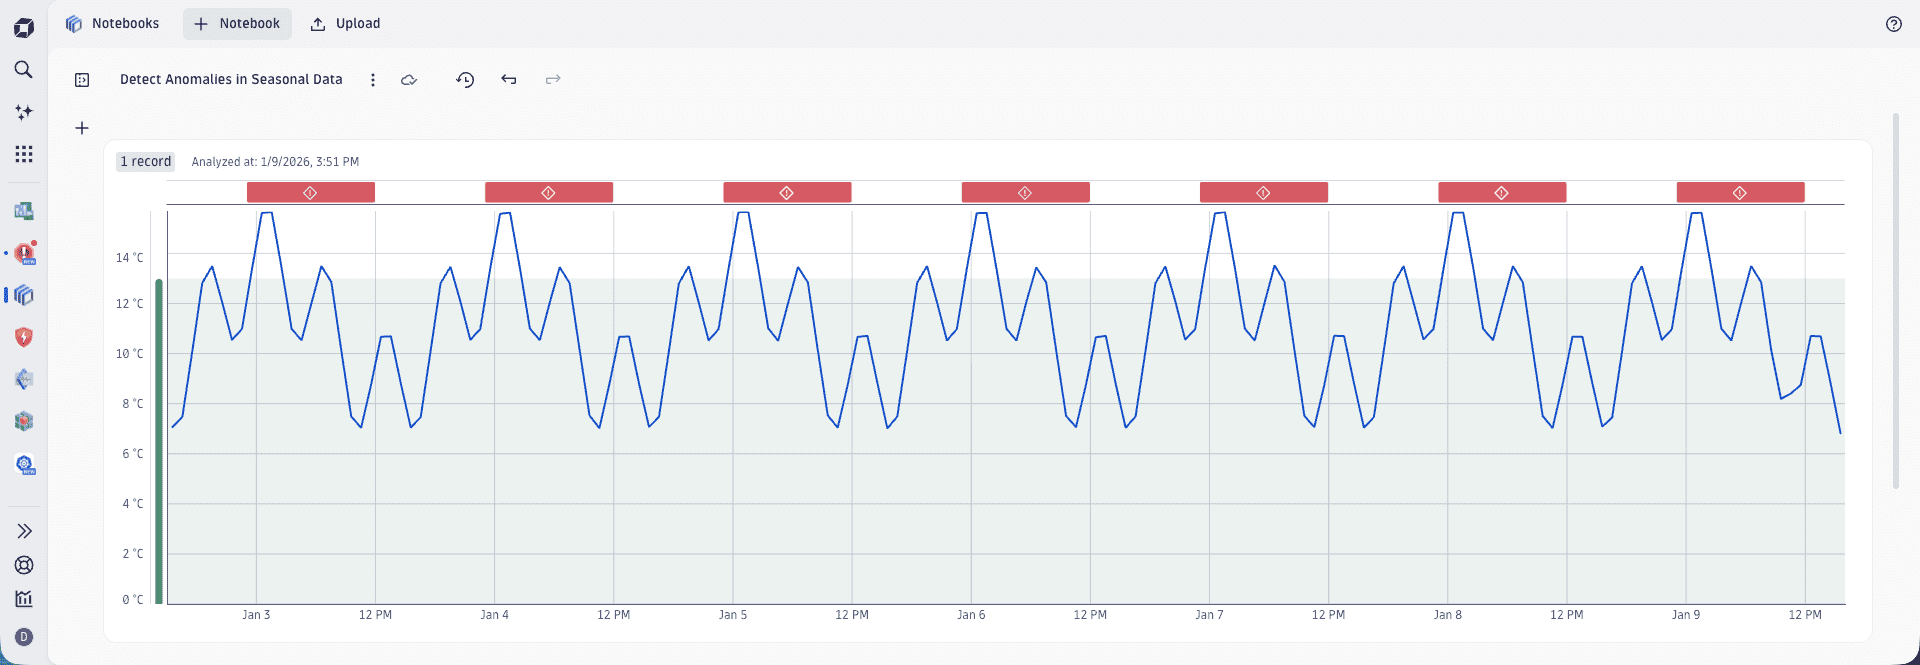Open the Dashboards app in the sidebar

click(x=24, y=211)
